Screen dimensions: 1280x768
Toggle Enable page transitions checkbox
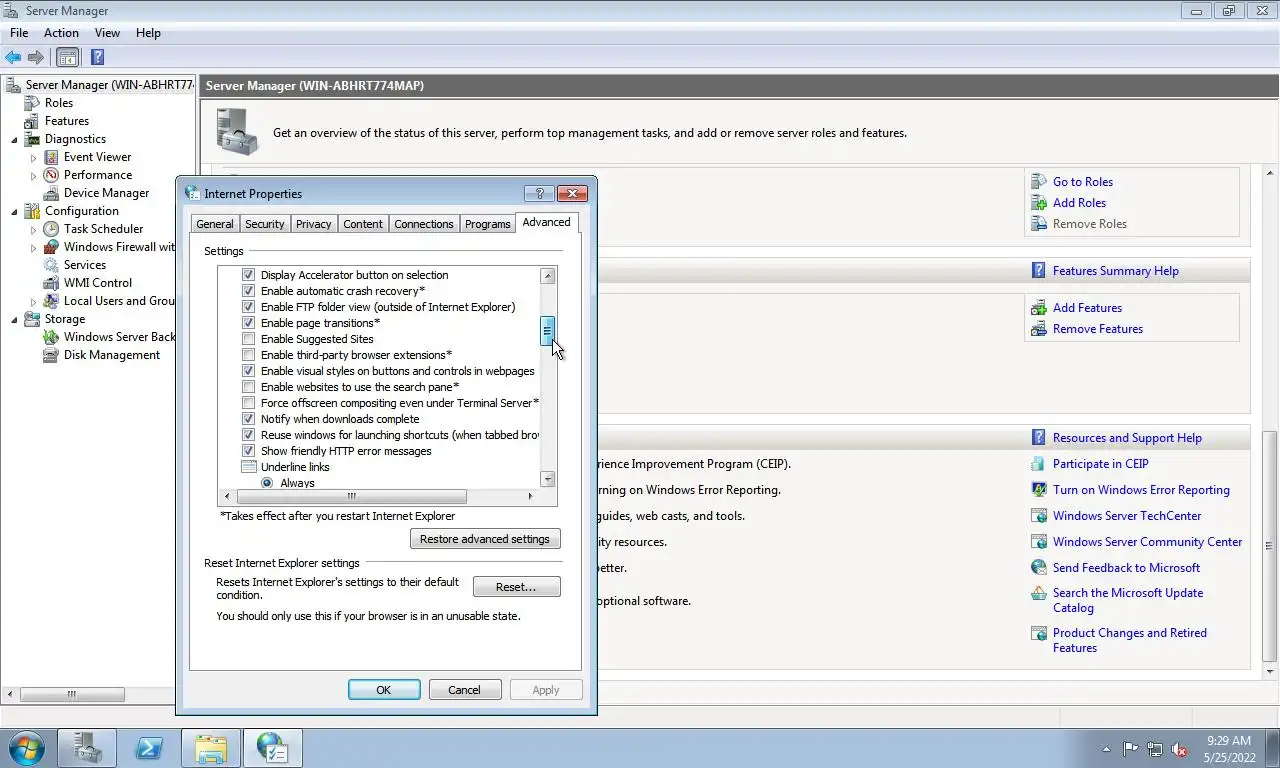point(249,323)
